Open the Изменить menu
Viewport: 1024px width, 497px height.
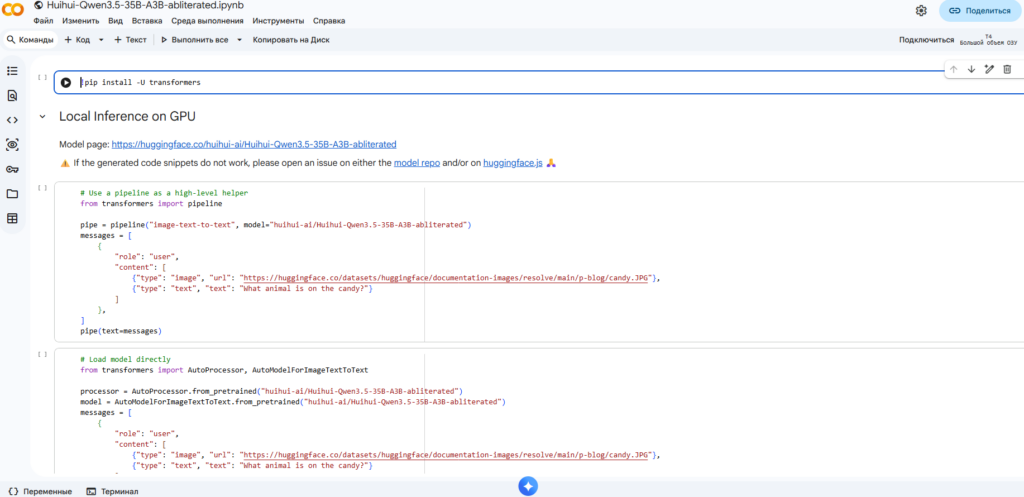click(80, 21)
